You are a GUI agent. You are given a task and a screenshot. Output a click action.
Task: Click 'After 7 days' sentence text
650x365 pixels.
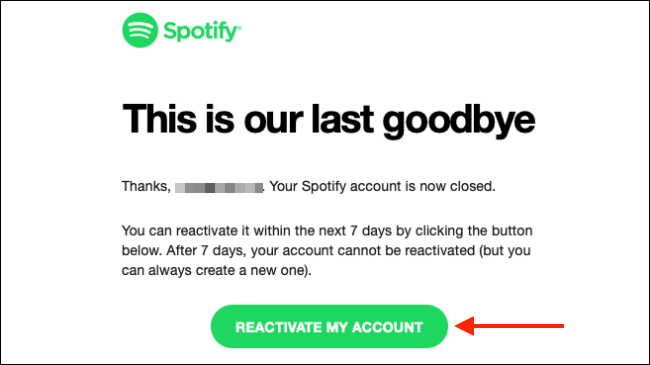tap(206, 251)
